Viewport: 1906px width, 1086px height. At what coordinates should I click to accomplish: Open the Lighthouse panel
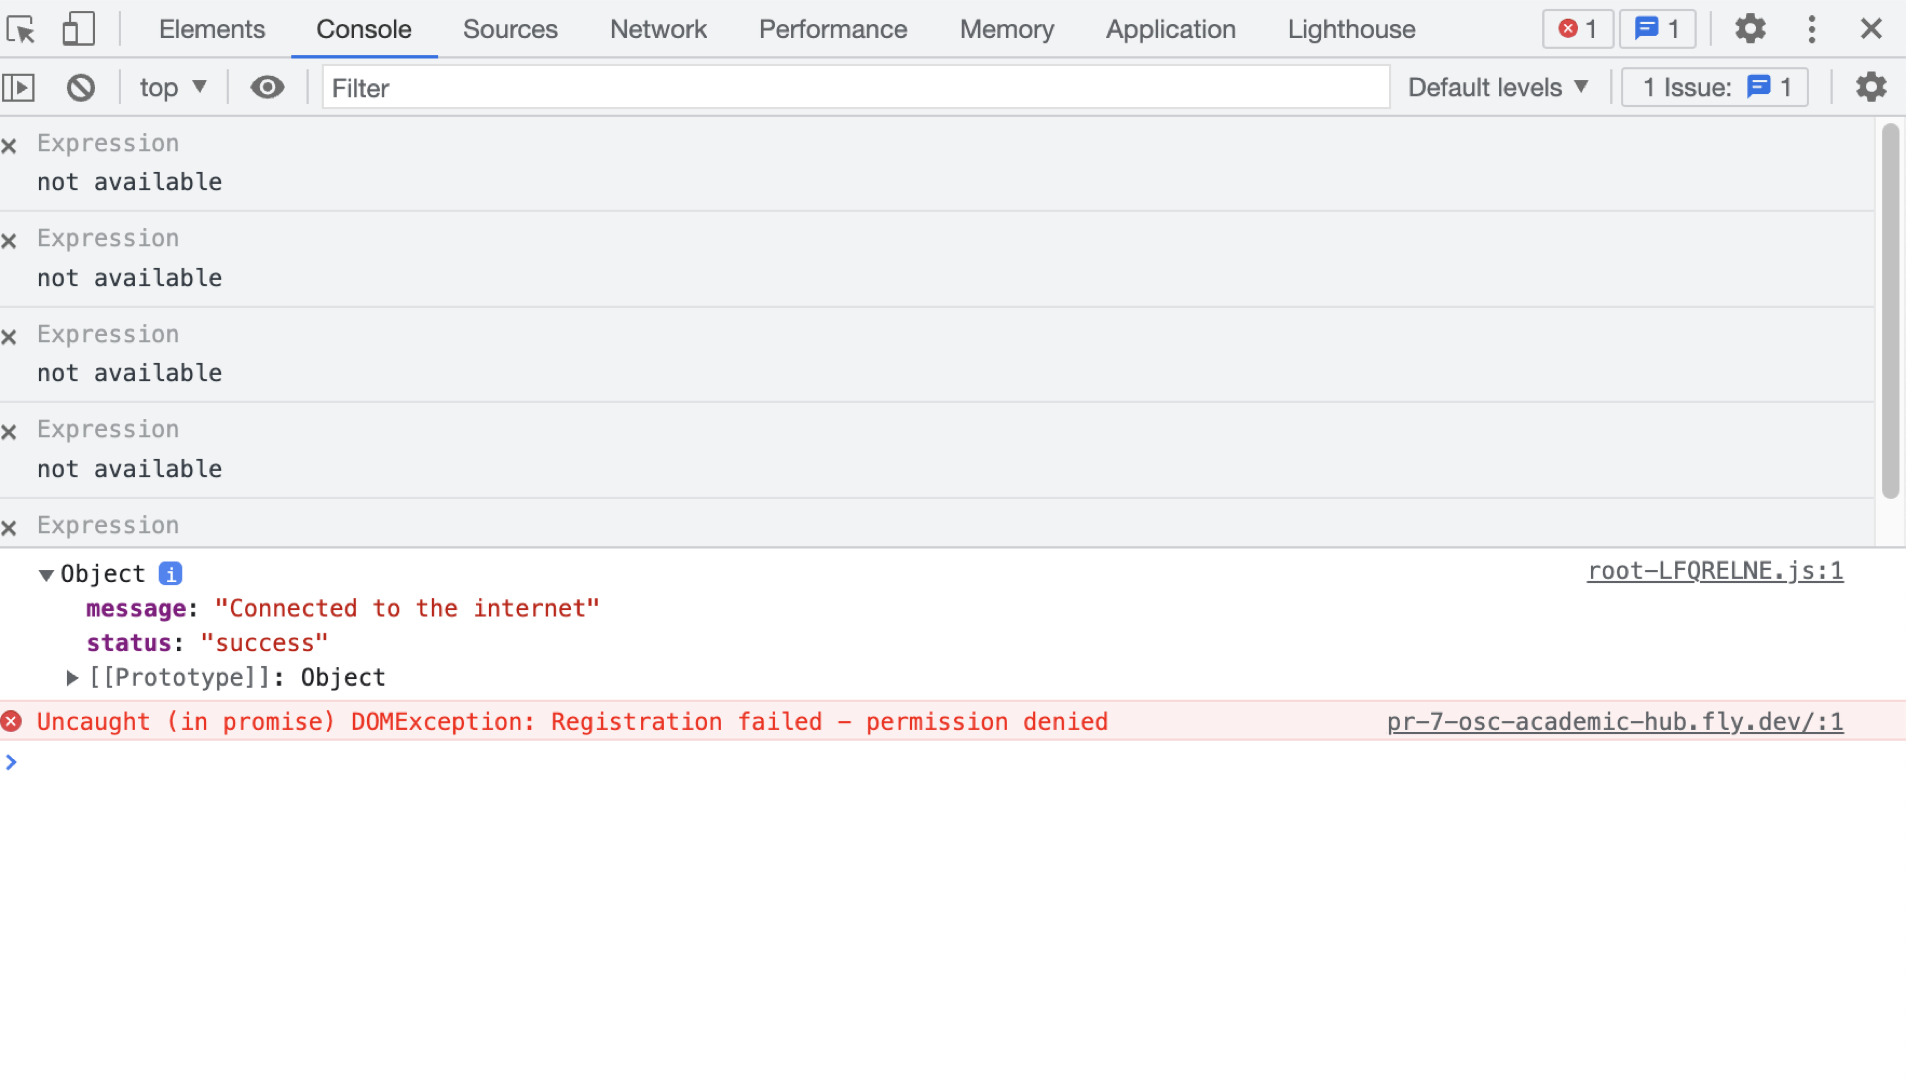coord(1351,29)
